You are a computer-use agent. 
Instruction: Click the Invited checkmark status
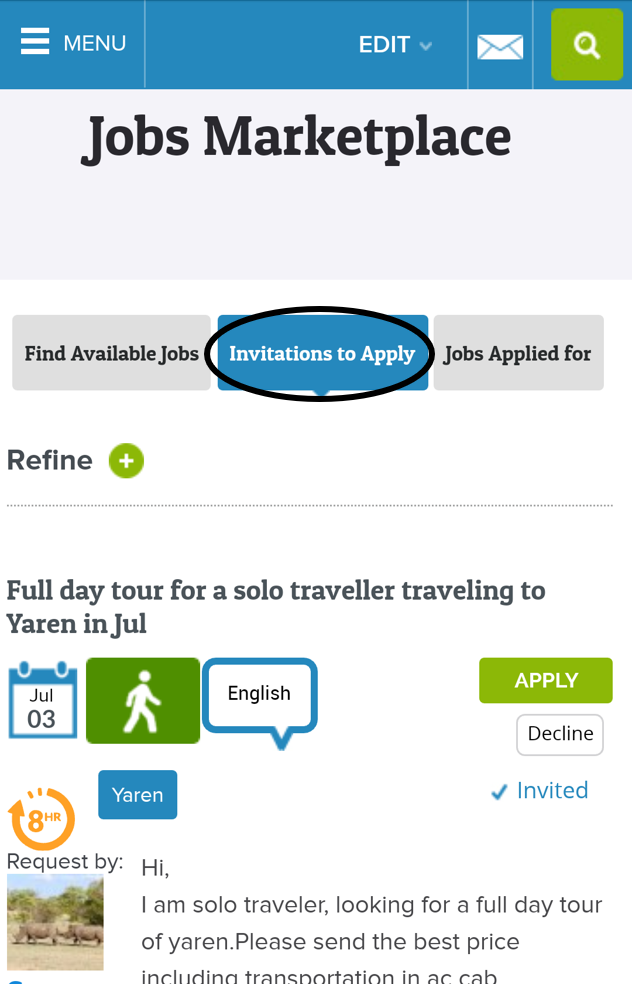539,791
